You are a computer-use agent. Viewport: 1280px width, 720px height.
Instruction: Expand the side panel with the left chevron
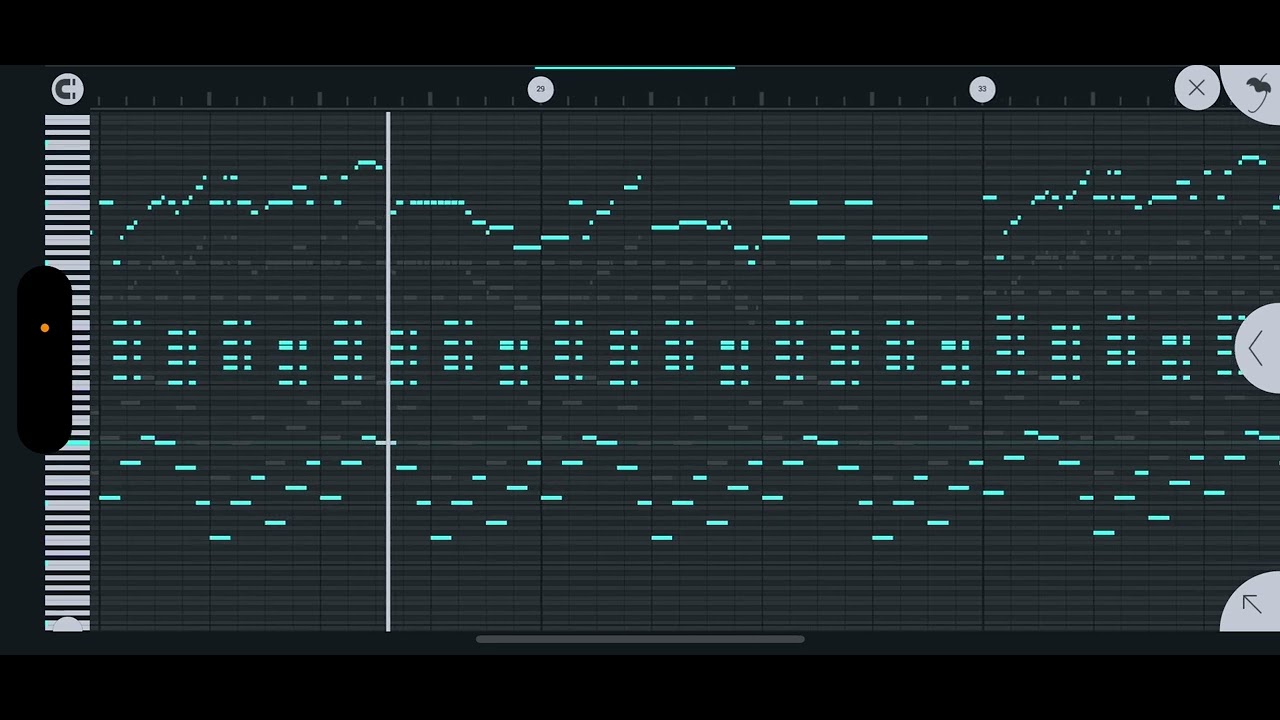(1258, 348)
